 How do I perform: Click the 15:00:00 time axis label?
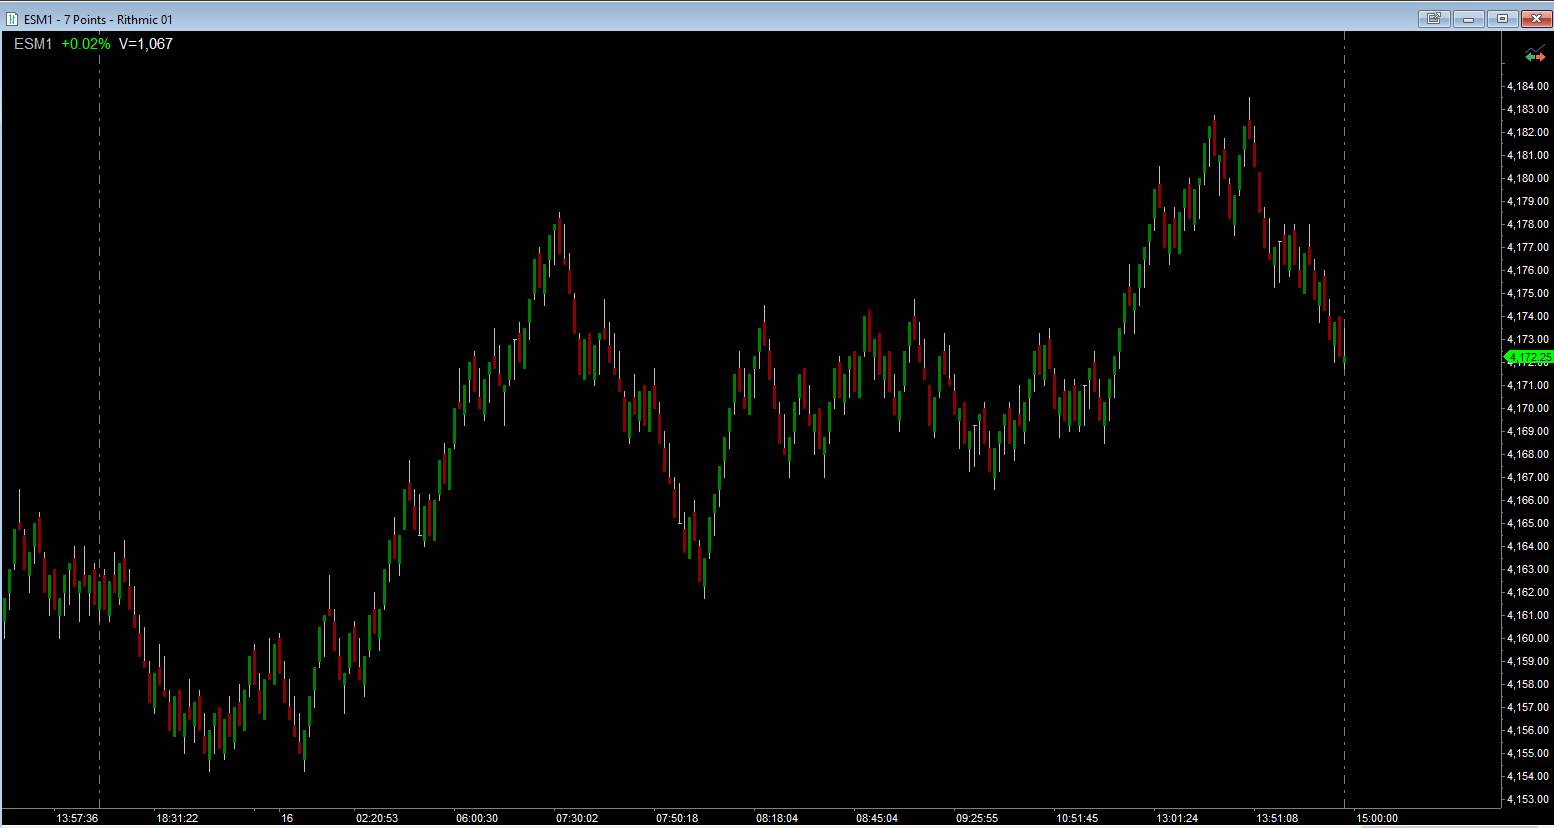pyautogui.click(x=1377, y=818)
